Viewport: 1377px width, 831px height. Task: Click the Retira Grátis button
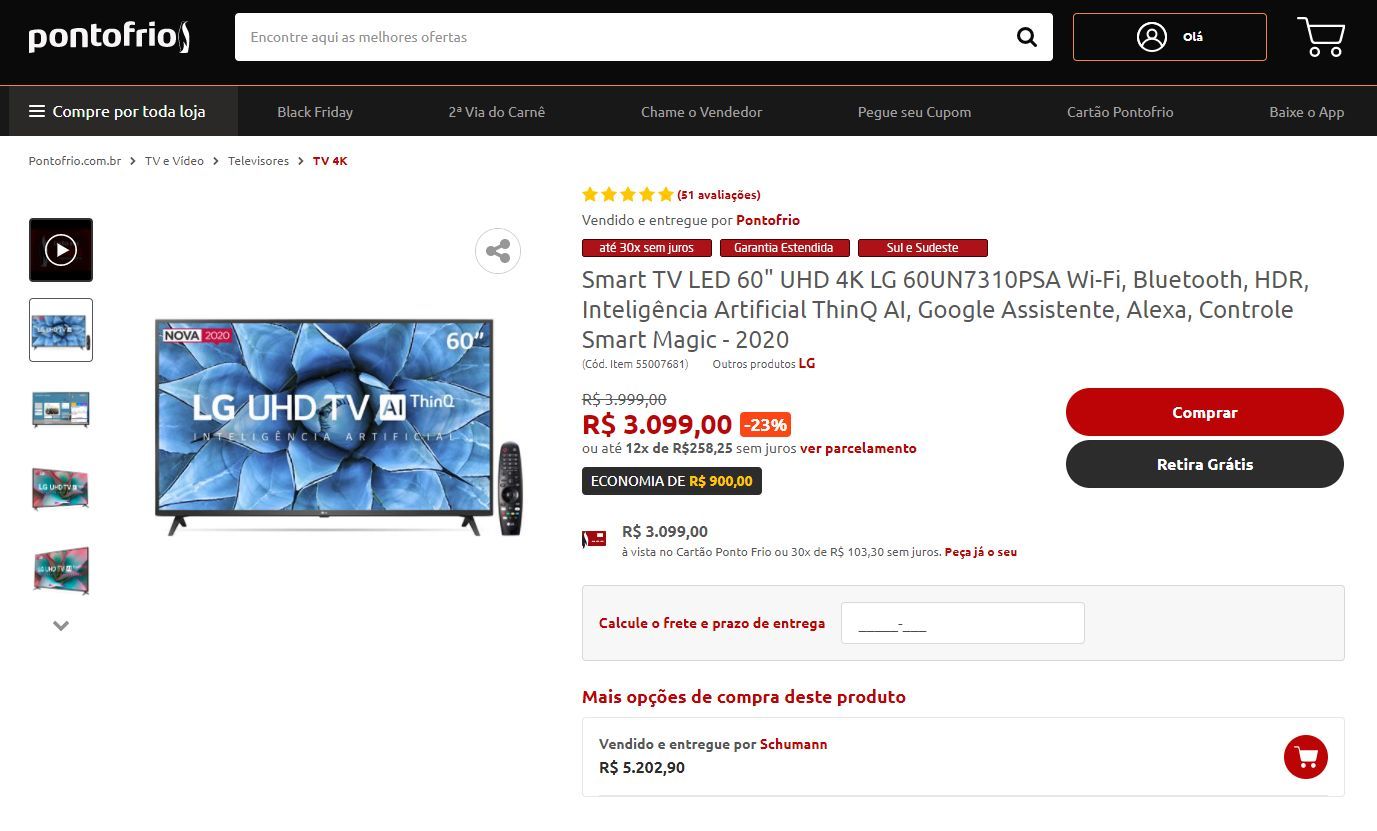1205,464
